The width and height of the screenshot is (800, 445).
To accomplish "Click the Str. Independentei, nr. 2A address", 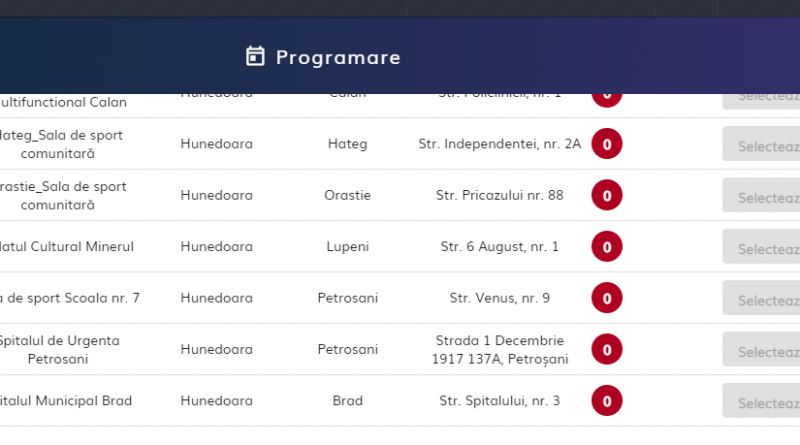I will click(499, 144).
